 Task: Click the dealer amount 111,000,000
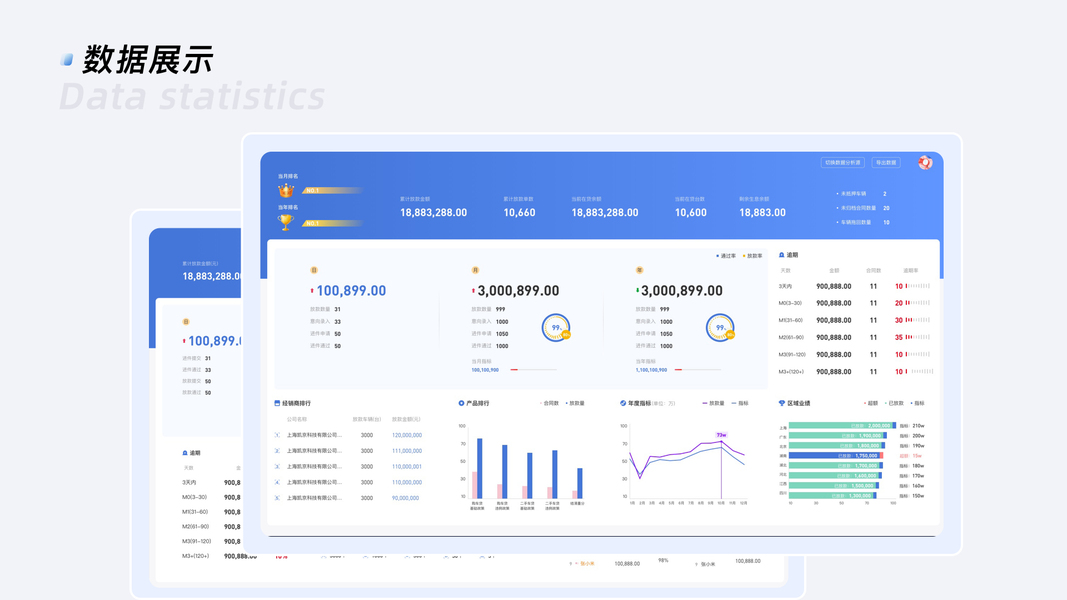tap(407, 450)
